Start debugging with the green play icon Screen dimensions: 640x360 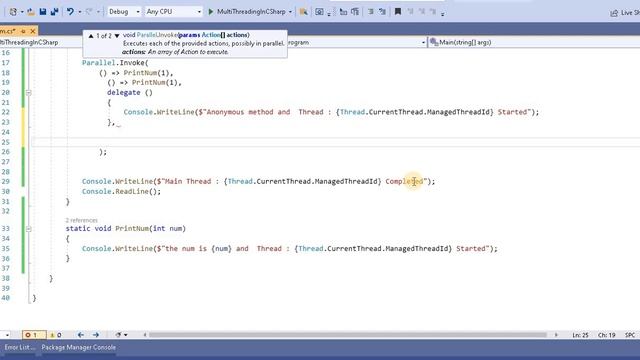(x=211, y=12)
